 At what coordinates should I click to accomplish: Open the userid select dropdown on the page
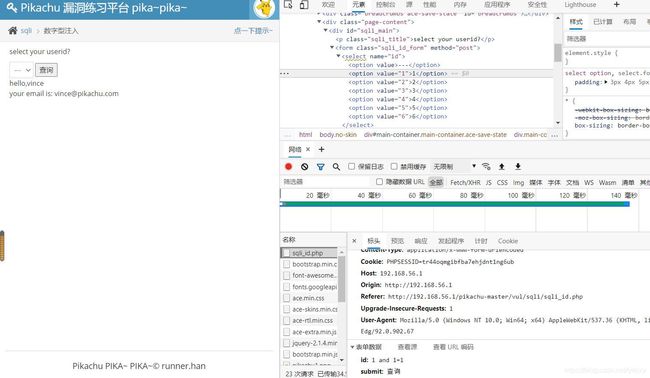21,70
